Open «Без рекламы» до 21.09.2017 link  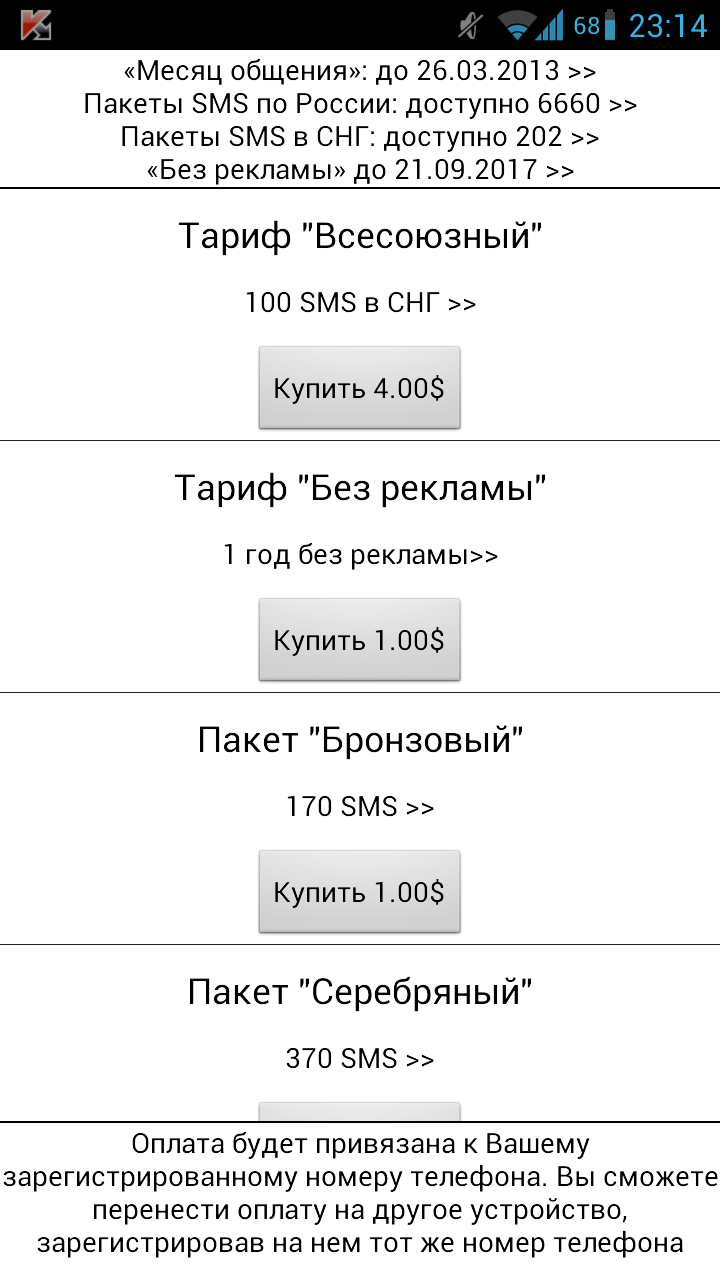pyautogui.click(x=360, y=170)
